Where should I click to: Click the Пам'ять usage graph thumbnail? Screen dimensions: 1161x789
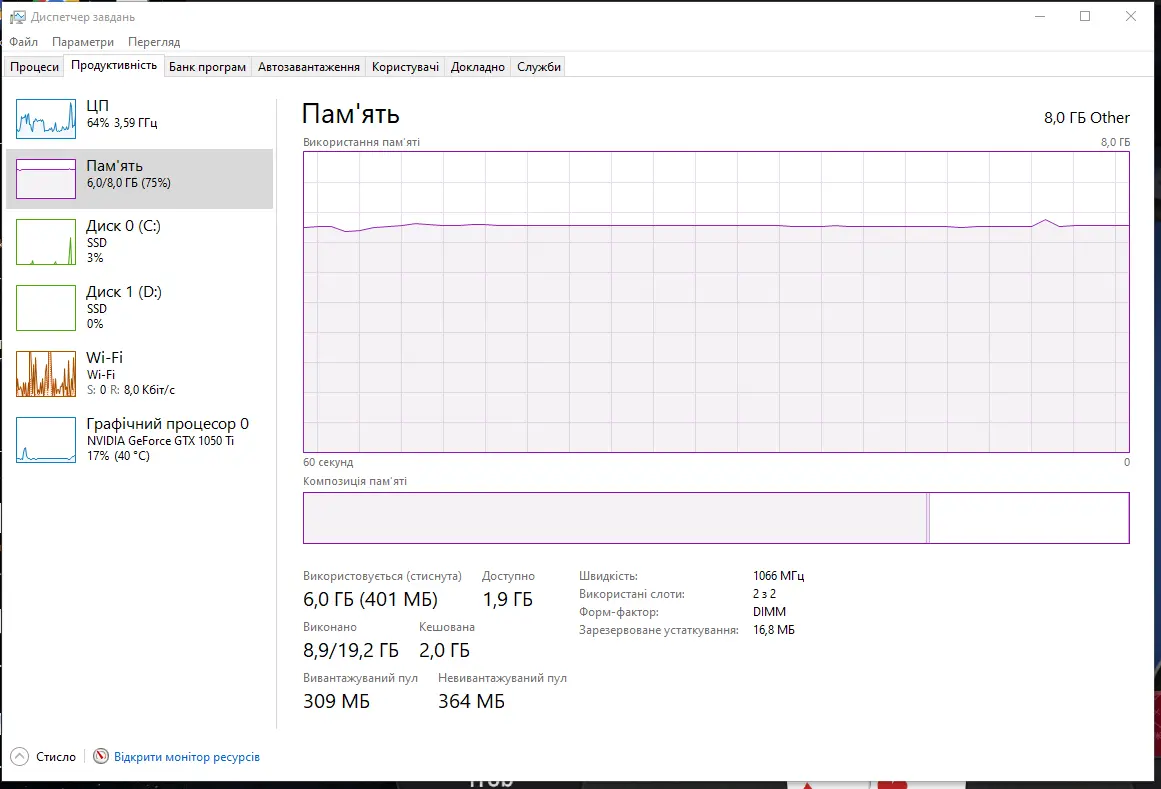click(x=46, y=179)
